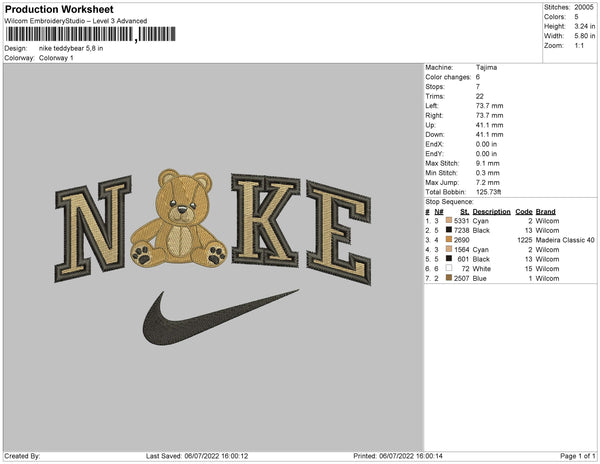Click the 'Stops:' label

(x=435, y=86)
